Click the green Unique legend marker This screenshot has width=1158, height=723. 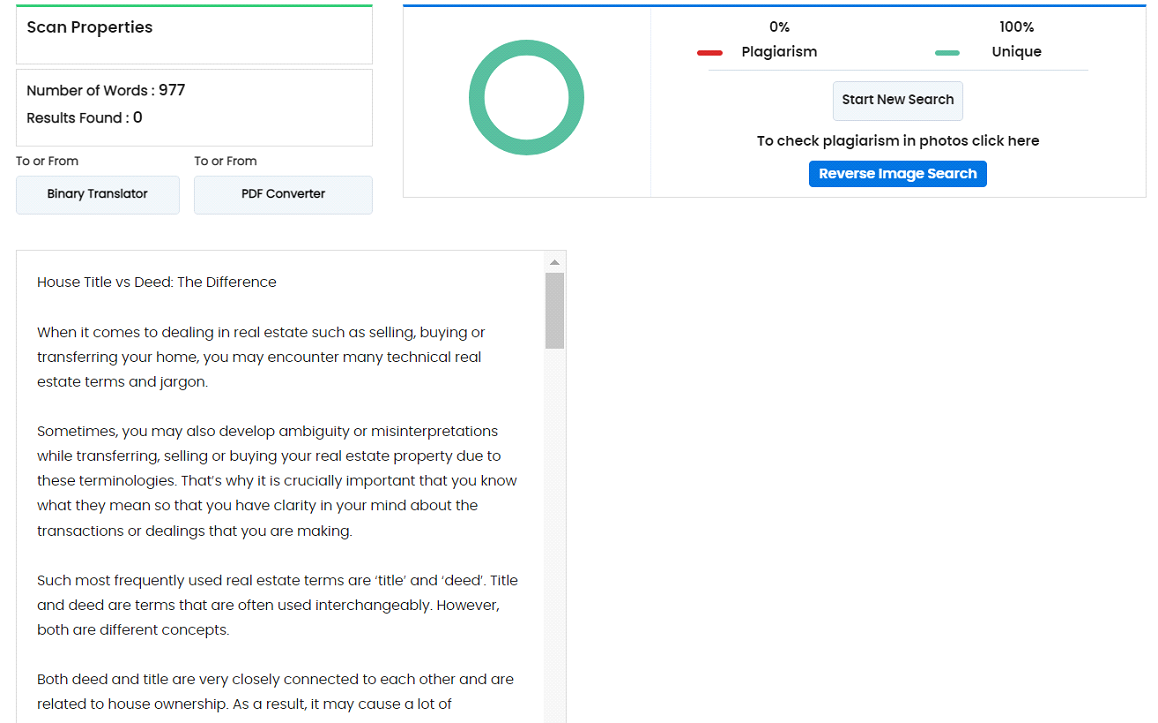click(947, 53)
